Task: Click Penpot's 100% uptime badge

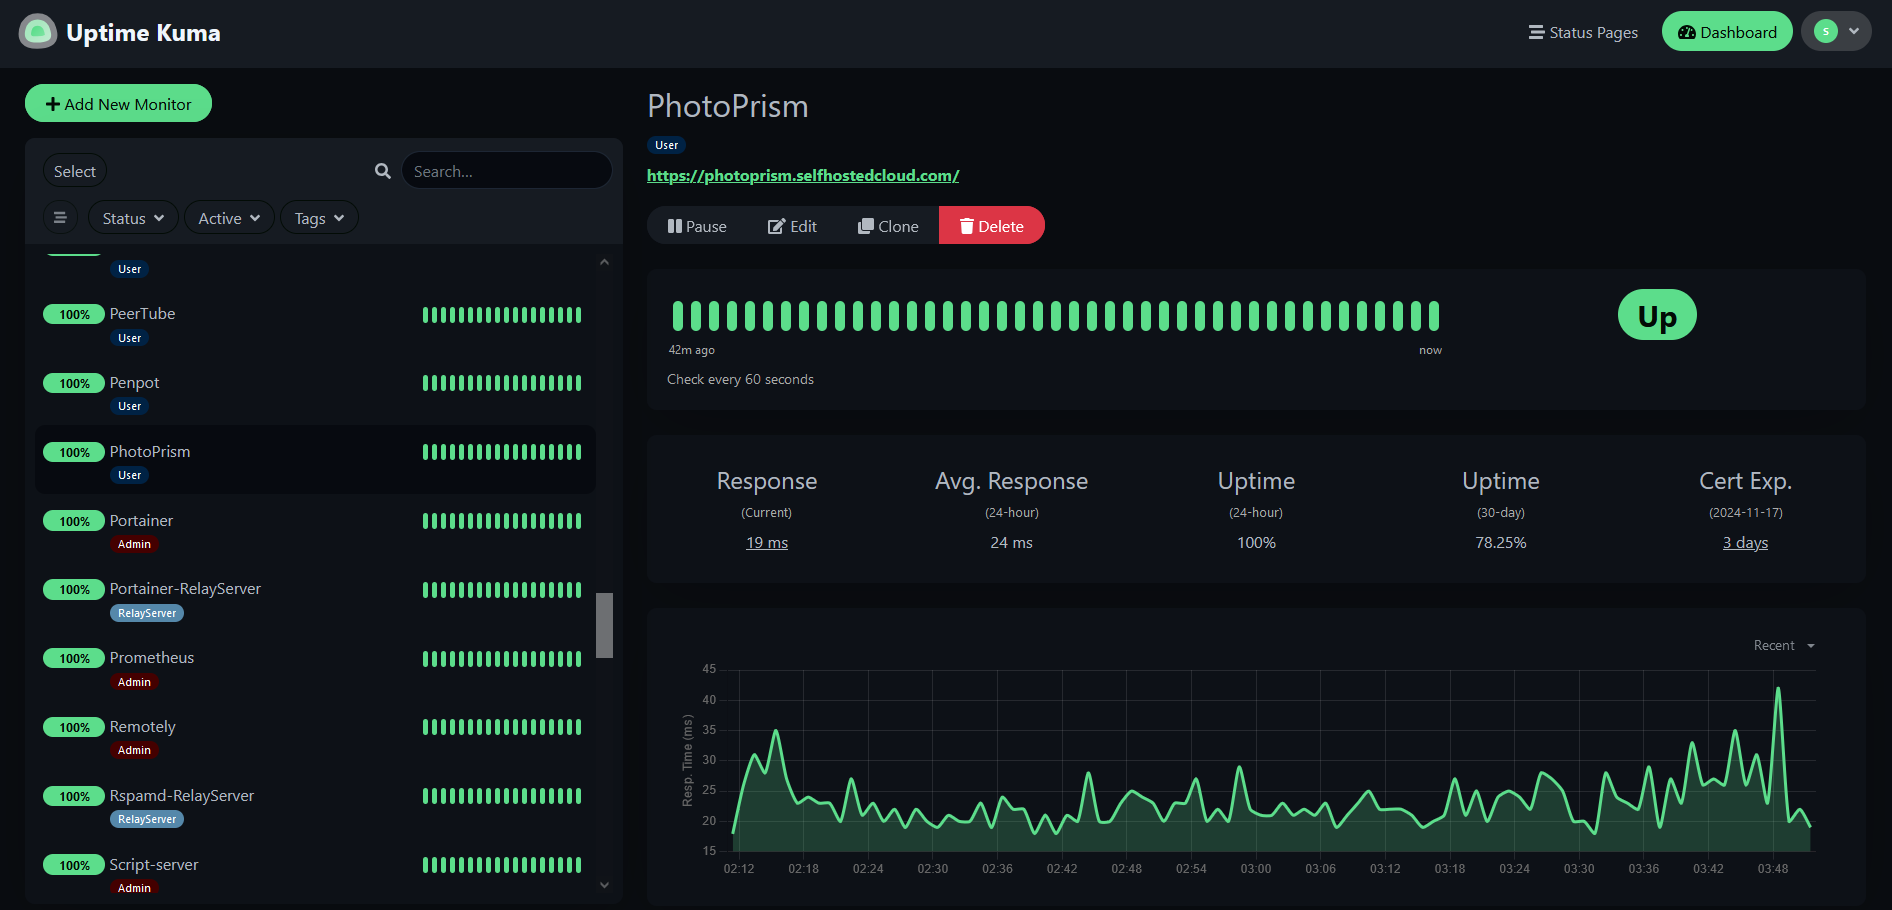Action: click(x=74, y=383)
